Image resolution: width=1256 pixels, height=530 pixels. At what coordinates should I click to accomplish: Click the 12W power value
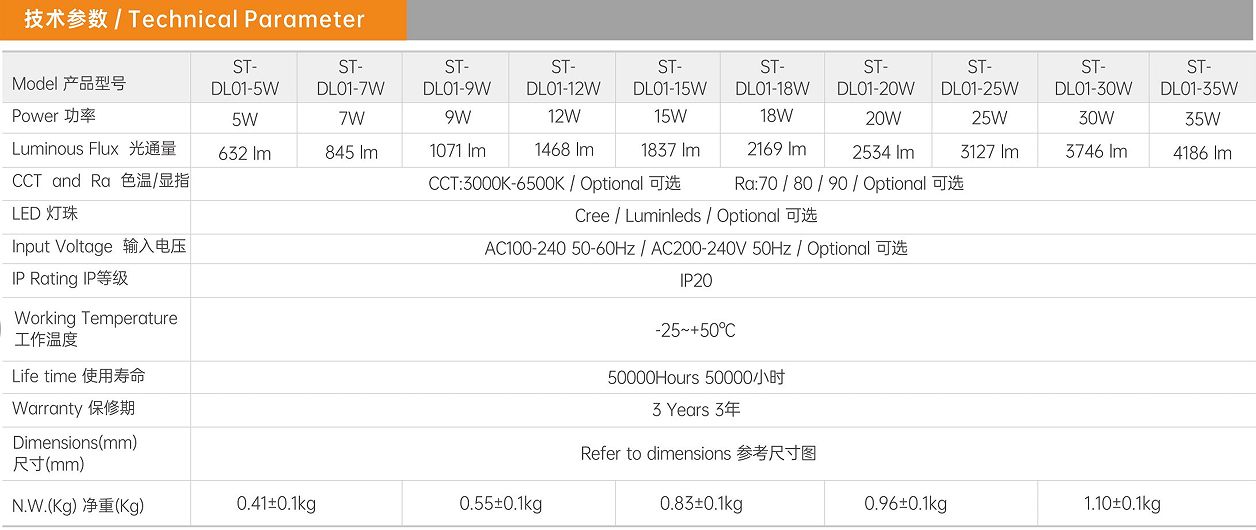tap(564, 116)
